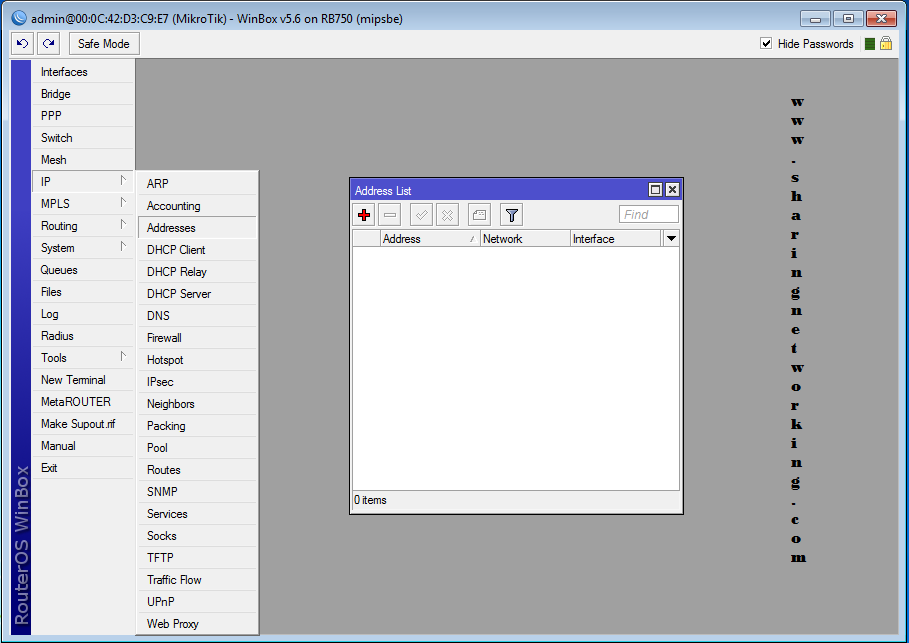Open Pool from IP submenu

point(197,448)
